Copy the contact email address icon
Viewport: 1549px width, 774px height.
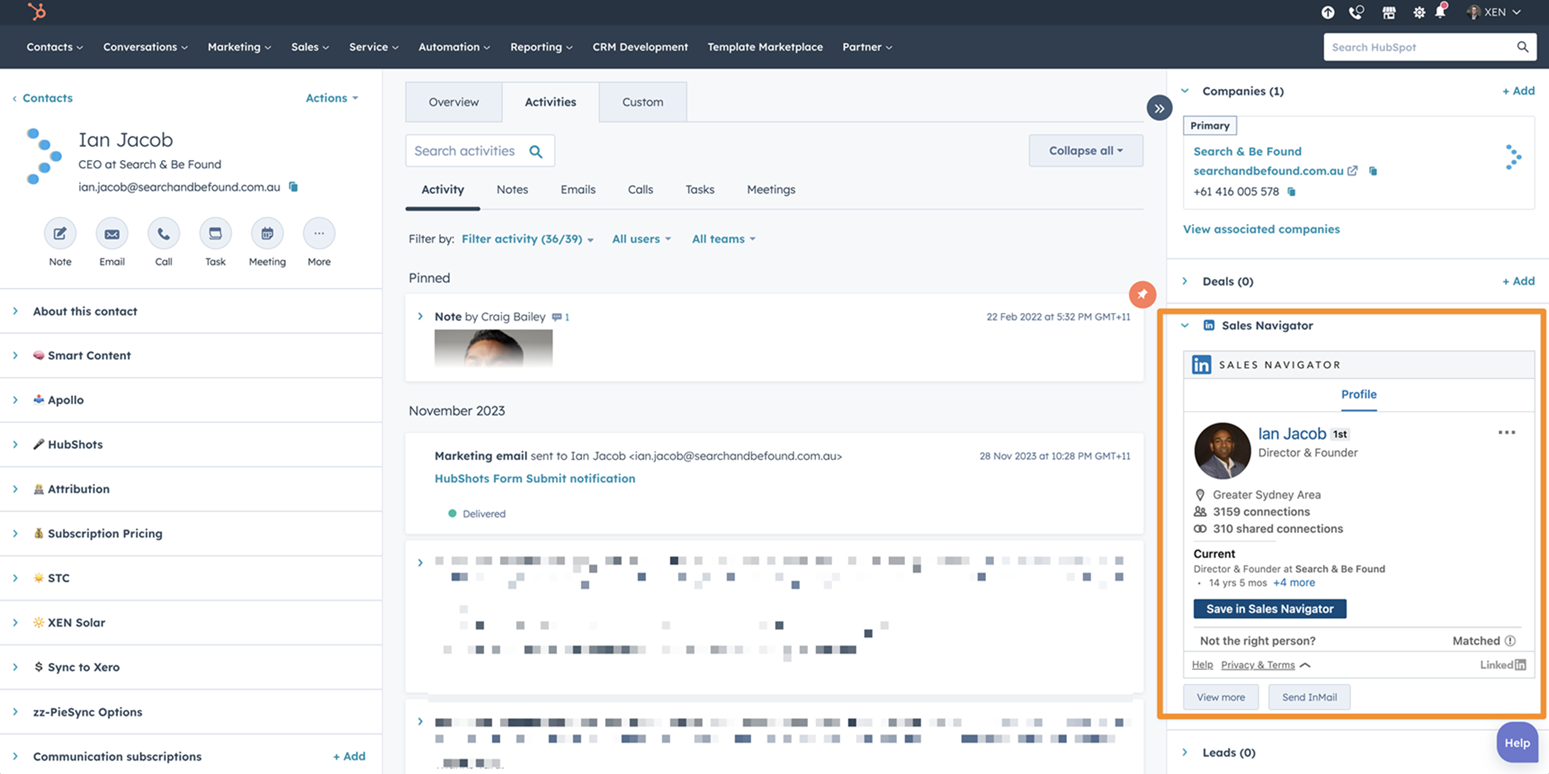click(293, 187)
